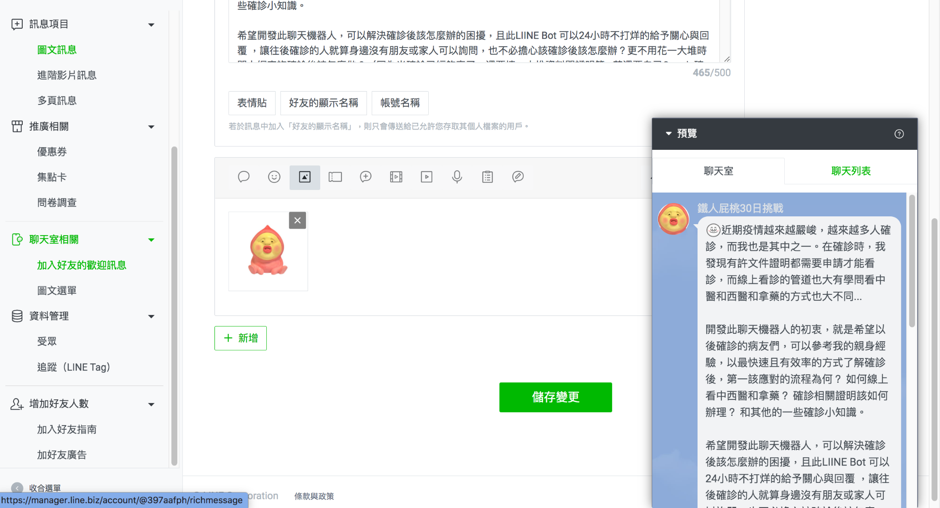
Task: Insert 帳號名稱 placeholder button
Action: (400, 103)
